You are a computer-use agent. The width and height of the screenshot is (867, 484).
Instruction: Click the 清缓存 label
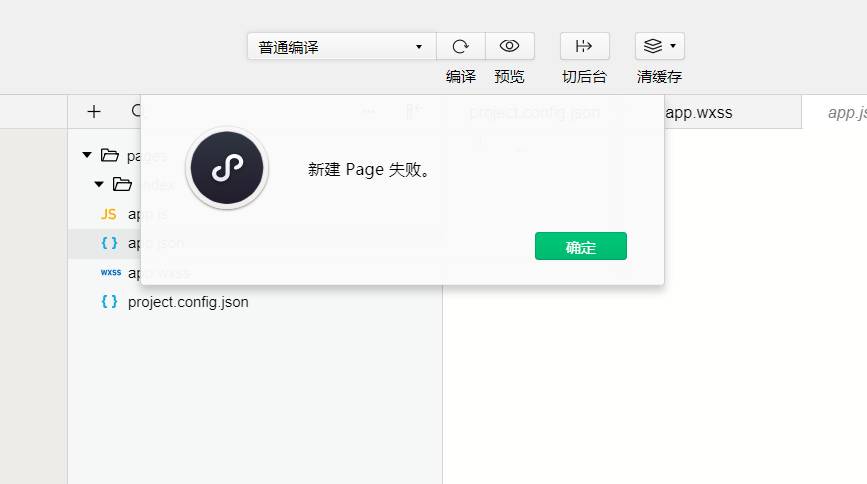click(x=659, y=76)
